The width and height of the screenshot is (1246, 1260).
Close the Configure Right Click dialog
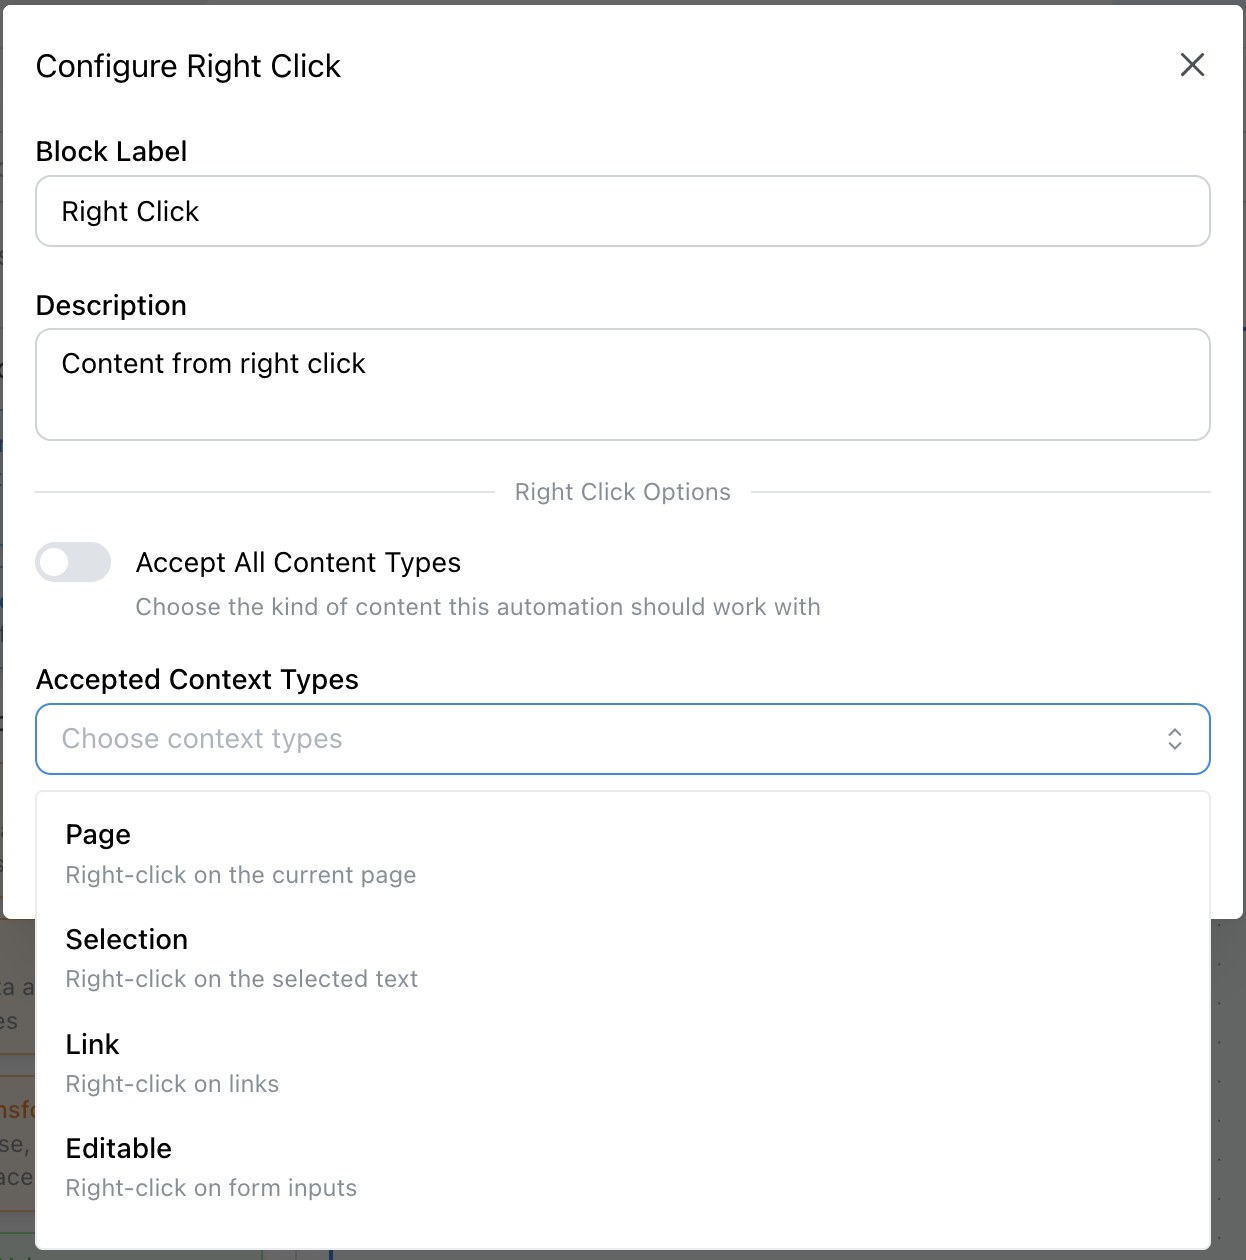1192,65
